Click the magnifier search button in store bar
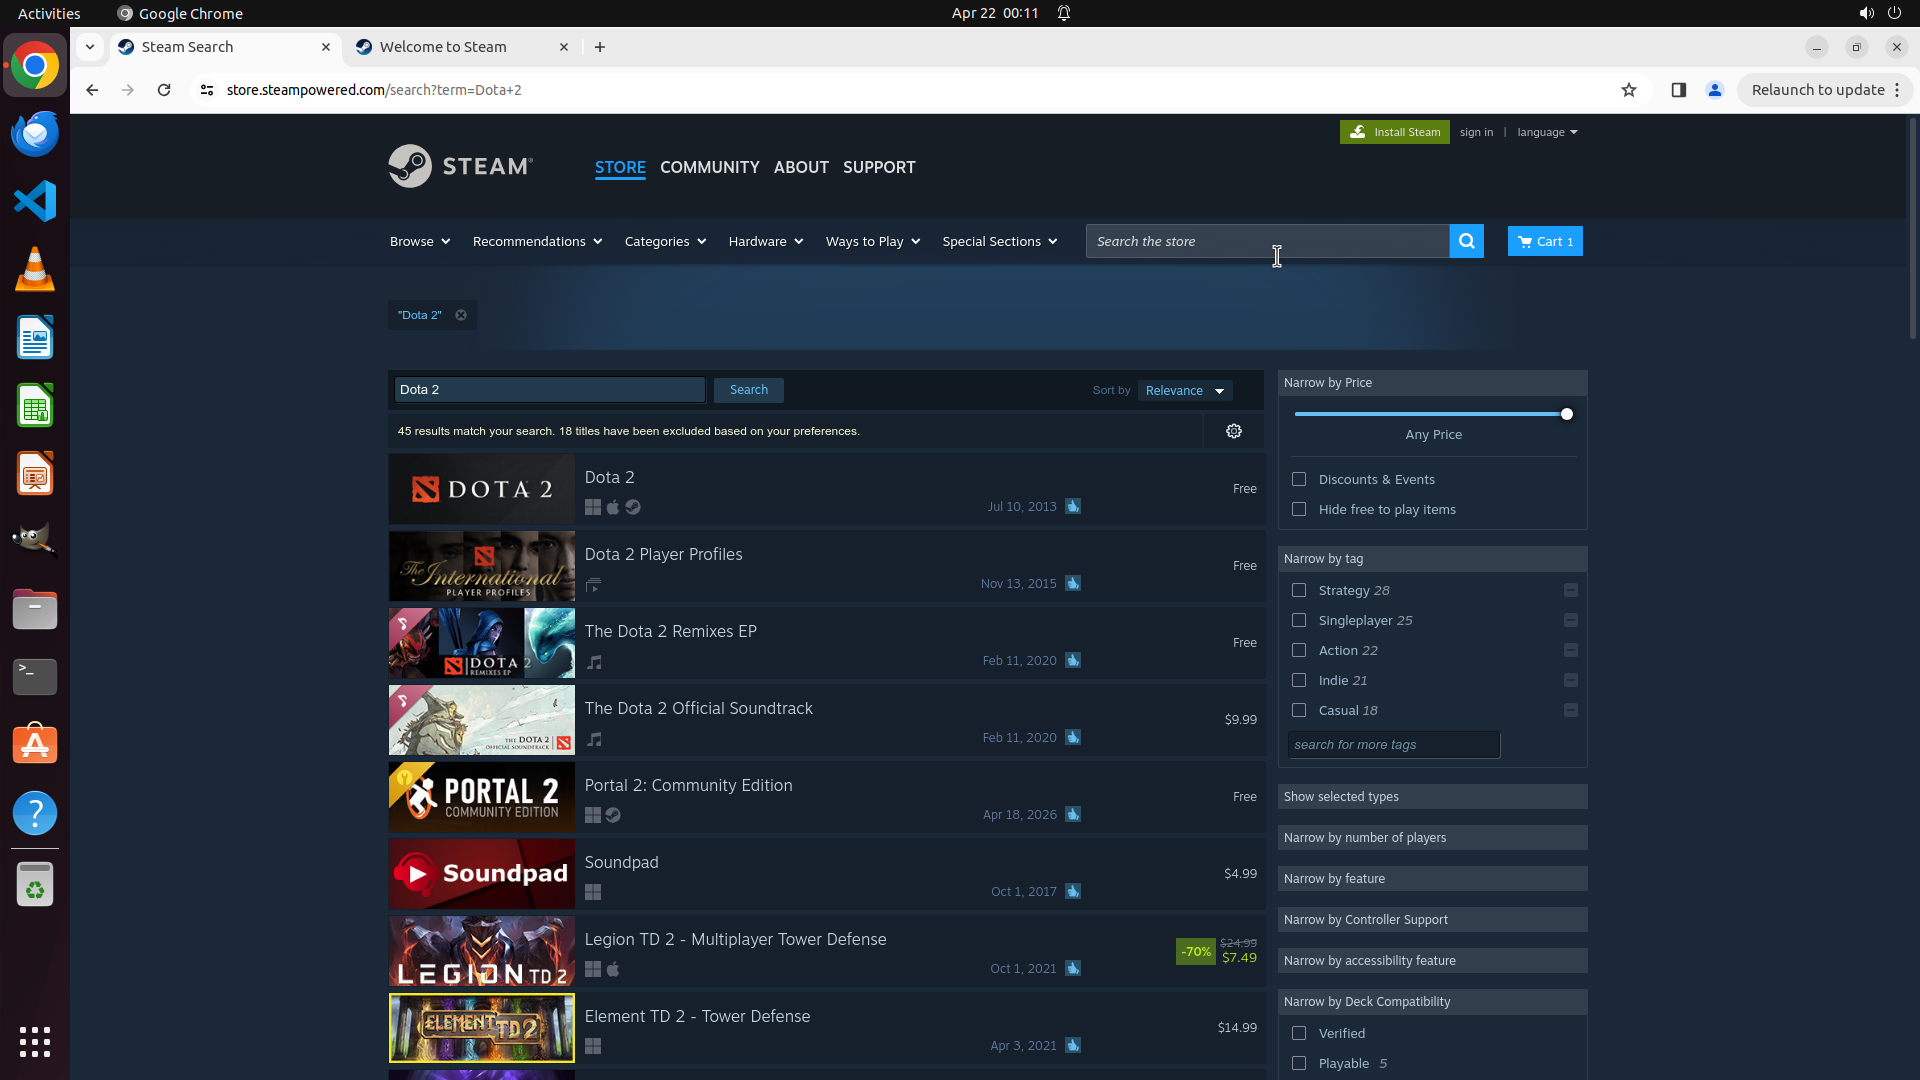Viewport: 1920px width, 1080px height. click(x=1466, y=241)
